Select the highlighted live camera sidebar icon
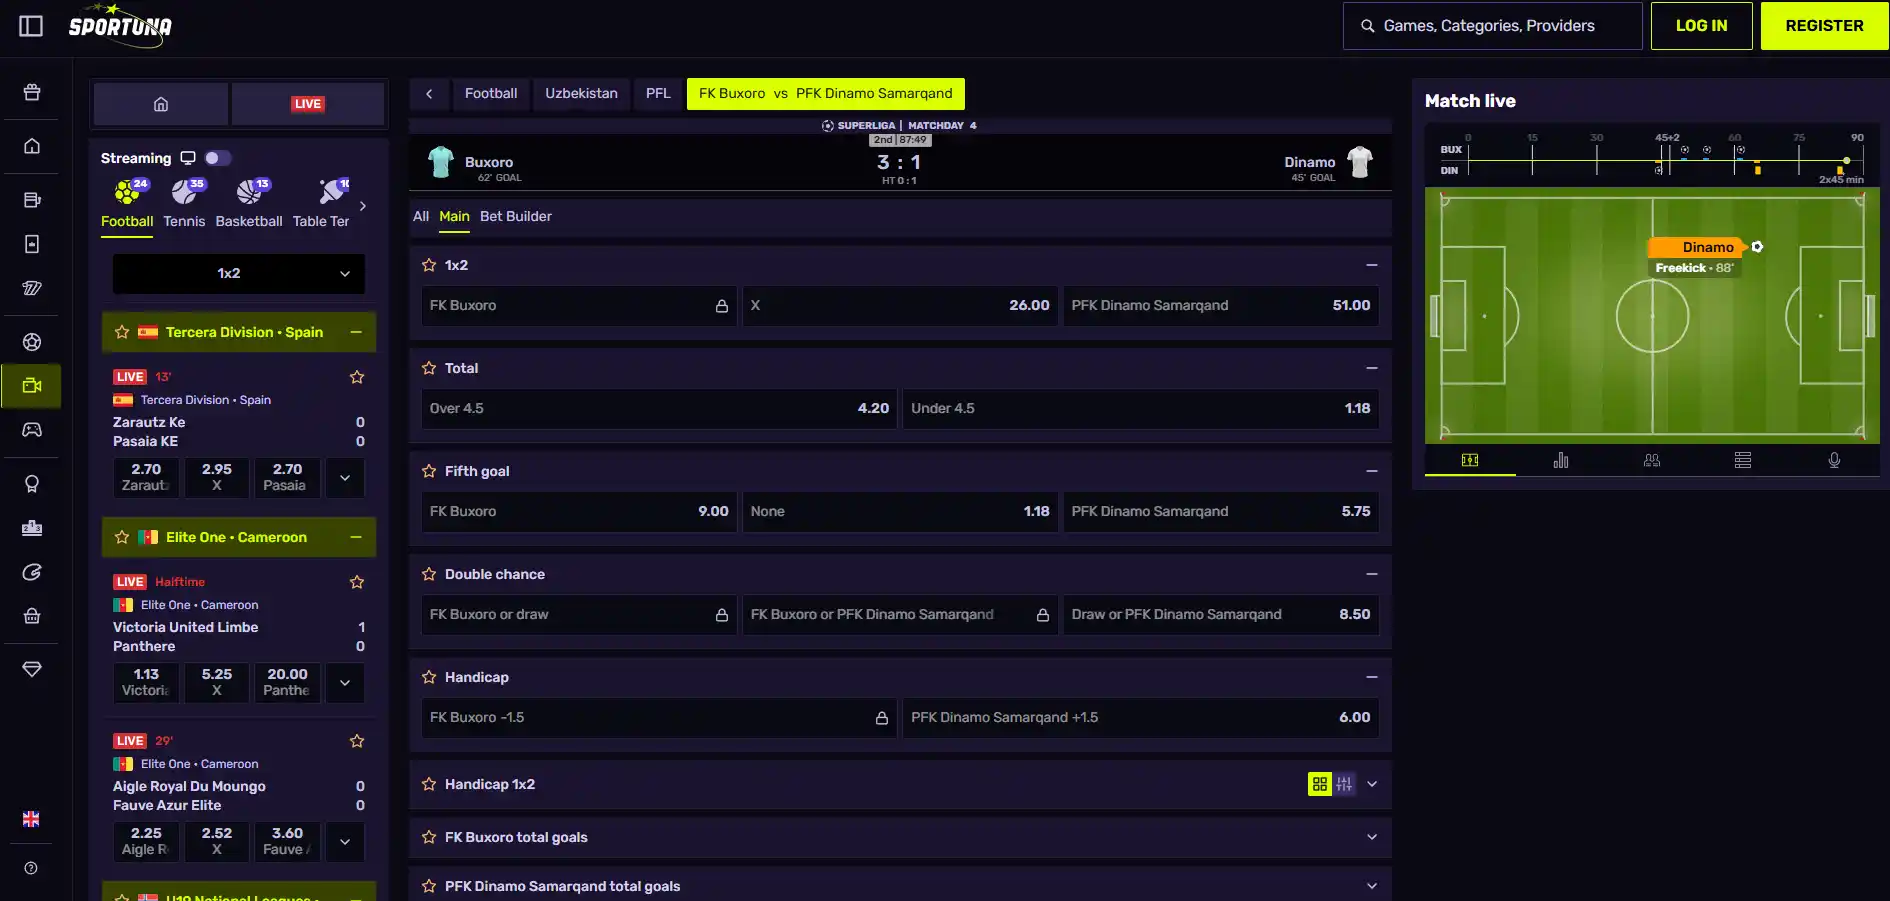1890x901 pixels. 32,386
